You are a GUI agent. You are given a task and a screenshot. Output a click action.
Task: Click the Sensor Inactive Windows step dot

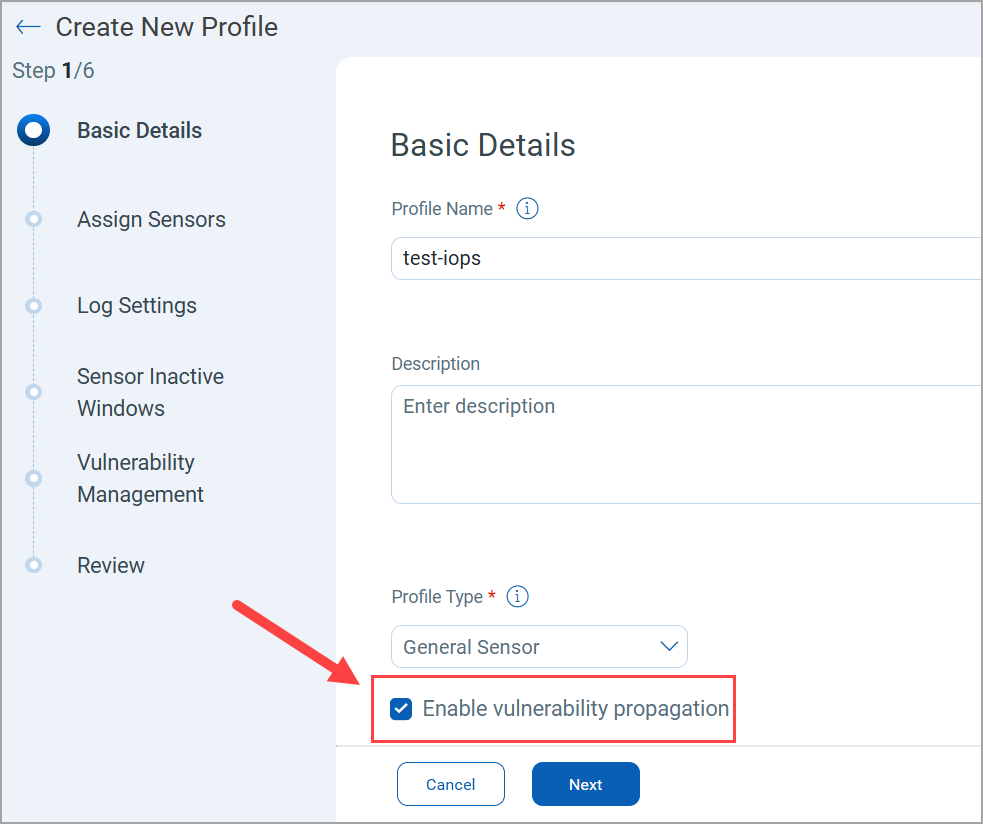point(34,392)
